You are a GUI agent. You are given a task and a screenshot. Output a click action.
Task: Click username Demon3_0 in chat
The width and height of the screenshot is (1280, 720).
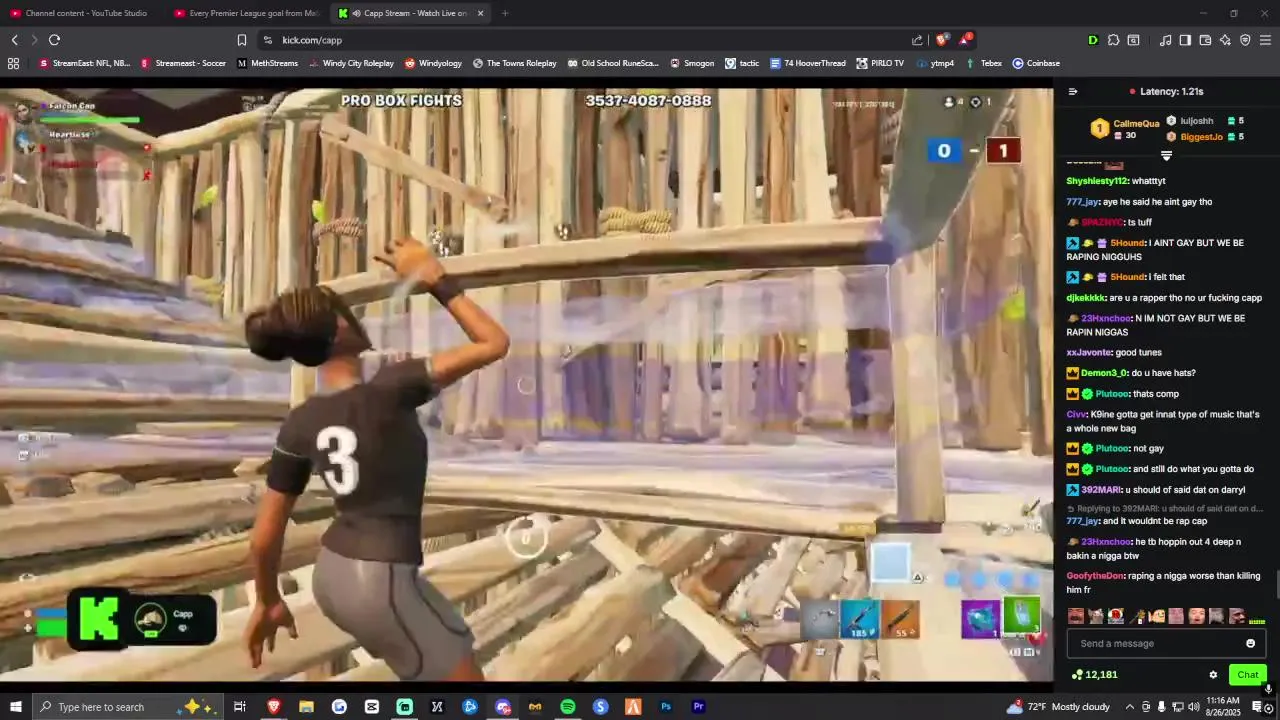(1104, 373)
